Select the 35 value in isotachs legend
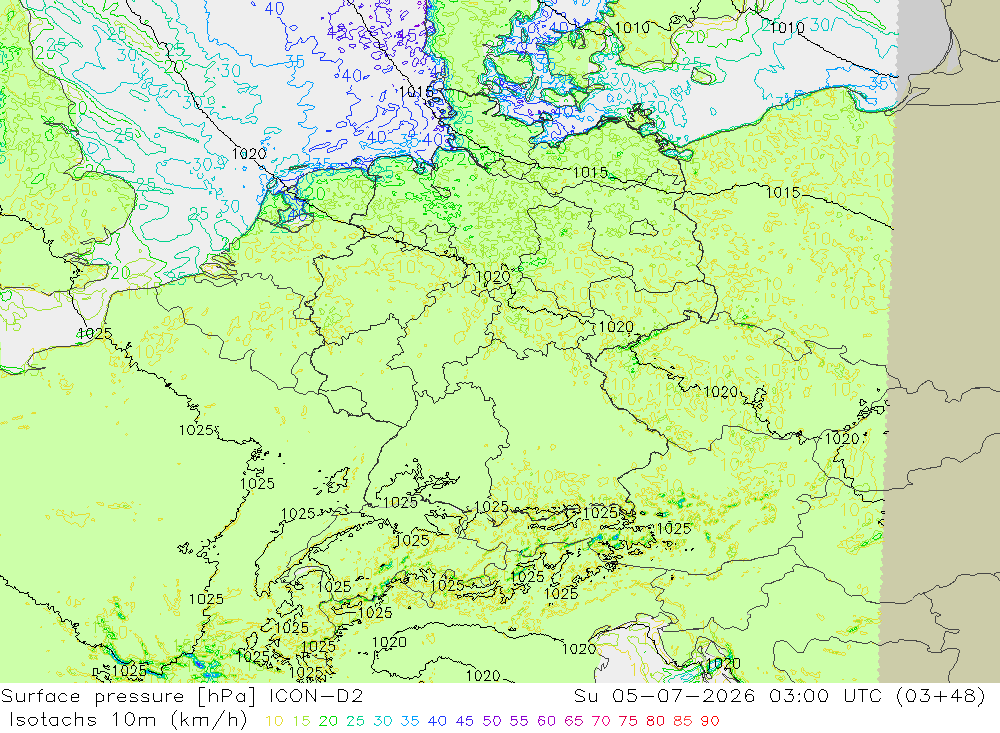Image resolution: width=1000 pixels, height=733 pixels. (410, 721)
